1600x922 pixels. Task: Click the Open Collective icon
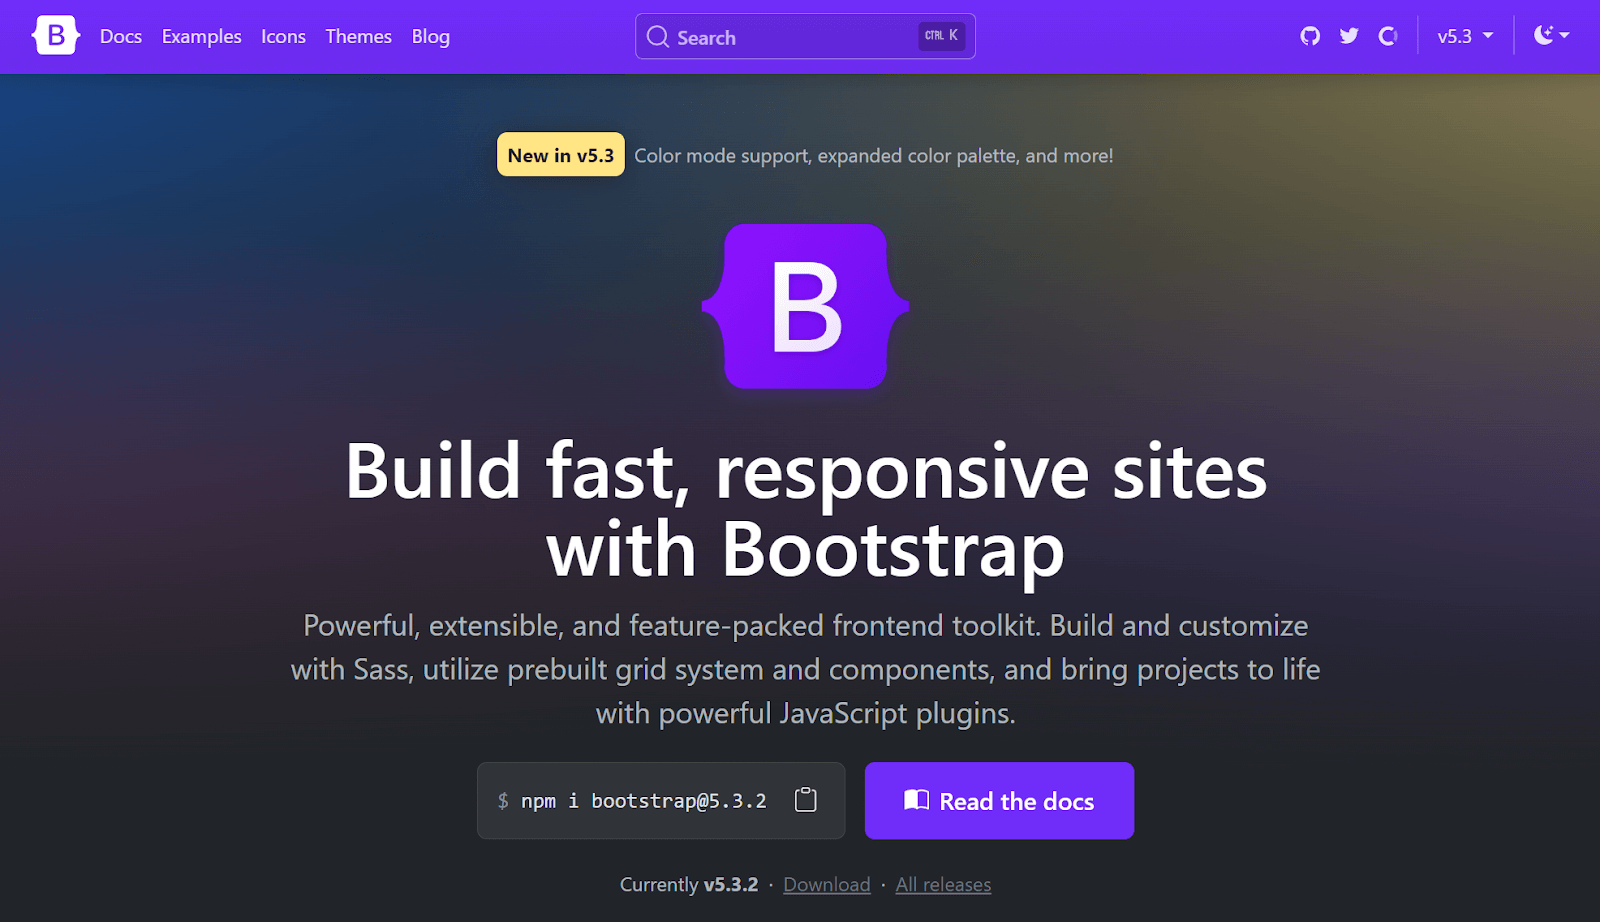pyautogui.click(x=1387, y=35)
